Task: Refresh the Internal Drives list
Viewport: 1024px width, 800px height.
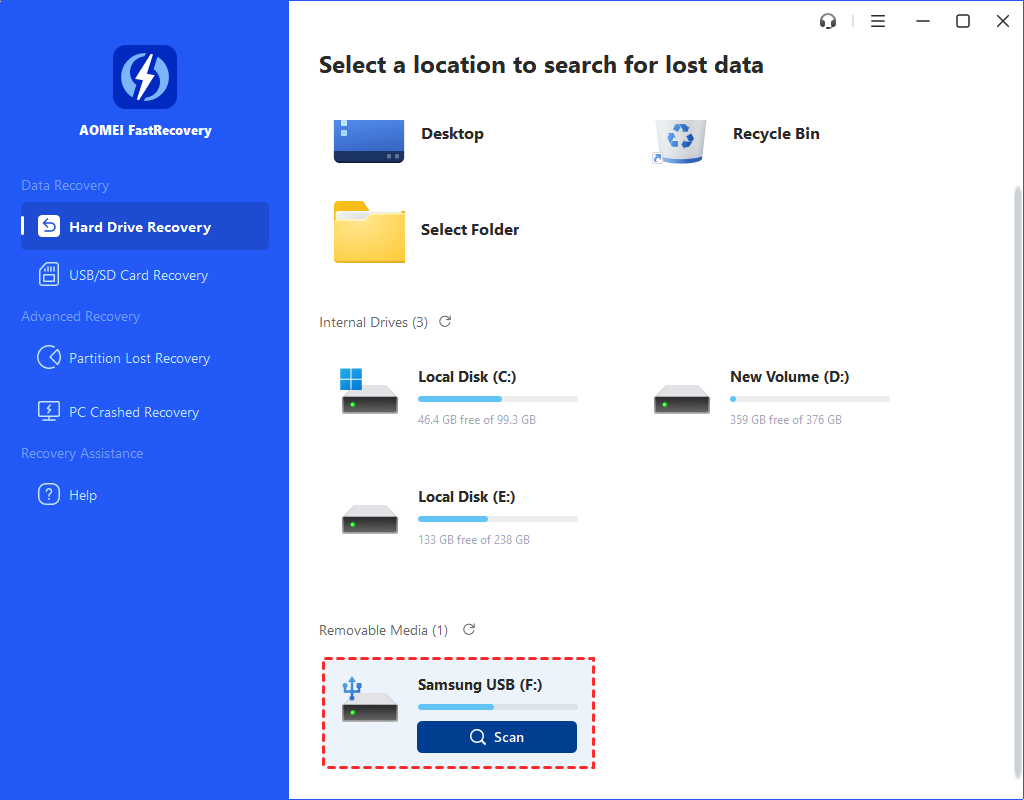Action: coord(445,322)
